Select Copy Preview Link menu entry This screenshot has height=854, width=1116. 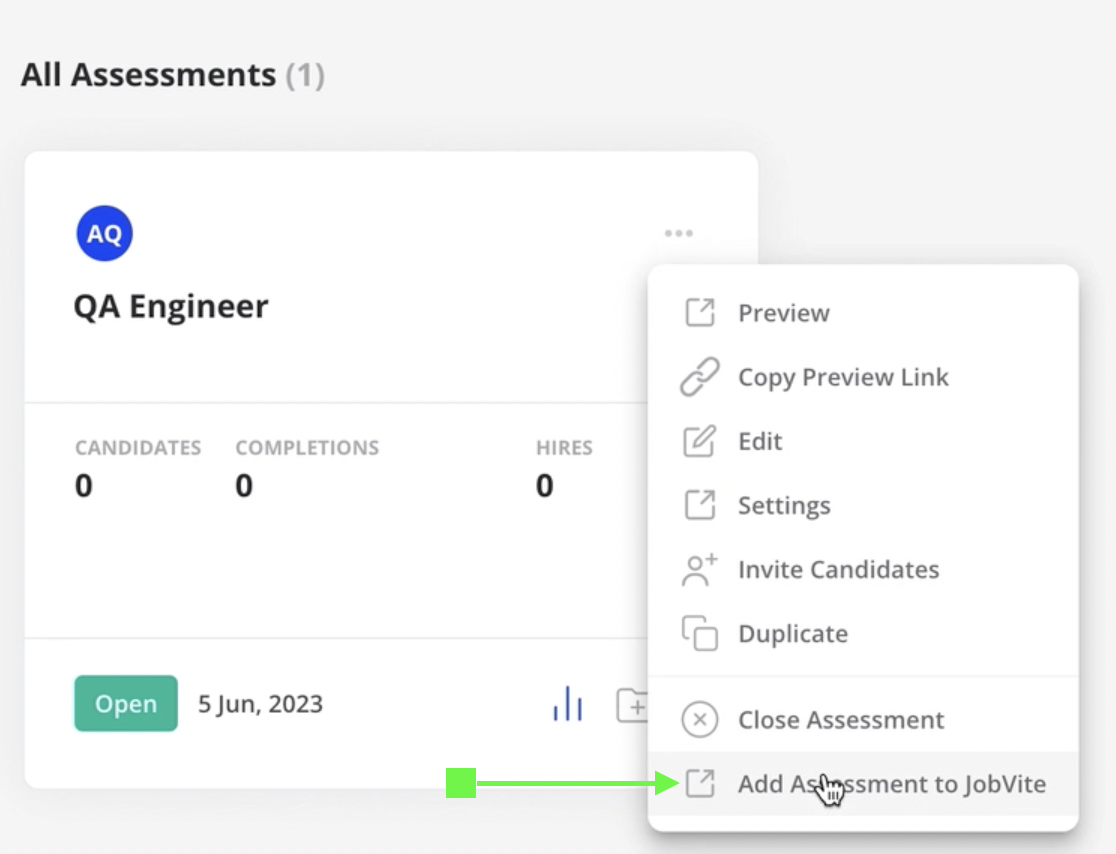click(x=863, y=377)
